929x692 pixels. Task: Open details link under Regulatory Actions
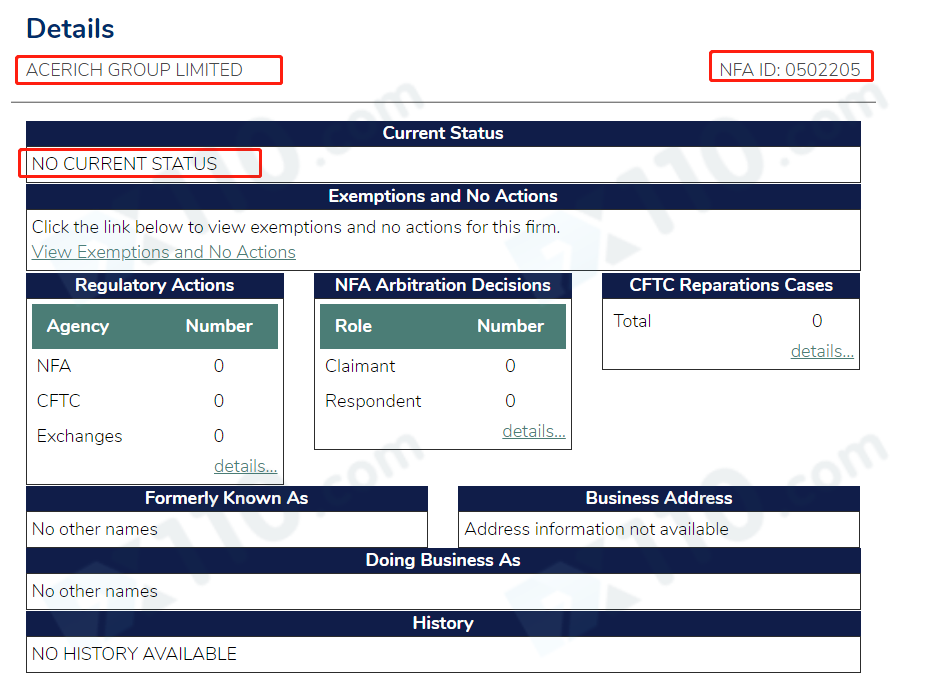tap(245, 466)
